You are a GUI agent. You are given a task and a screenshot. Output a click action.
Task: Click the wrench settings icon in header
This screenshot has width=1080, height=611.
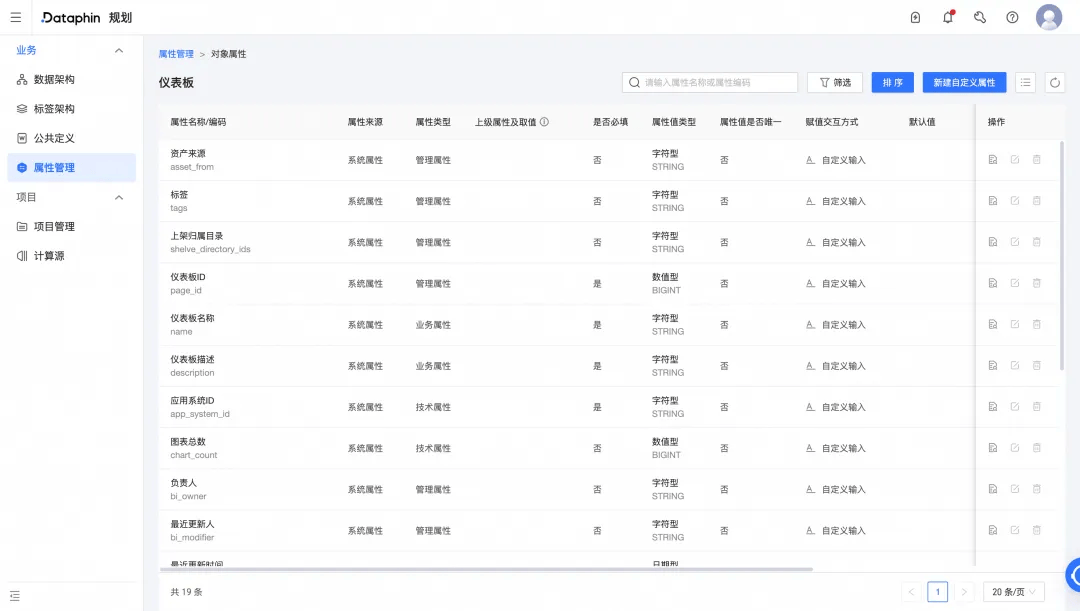(980, 17)
